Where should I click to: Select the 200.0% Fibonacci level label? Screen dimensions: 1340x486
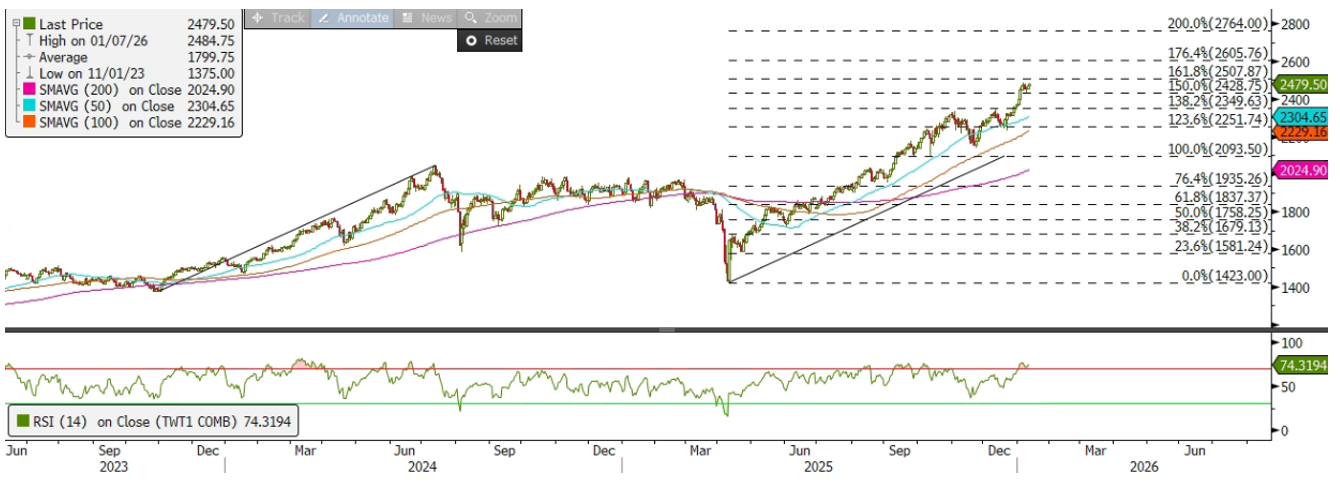click(1217, 24)
